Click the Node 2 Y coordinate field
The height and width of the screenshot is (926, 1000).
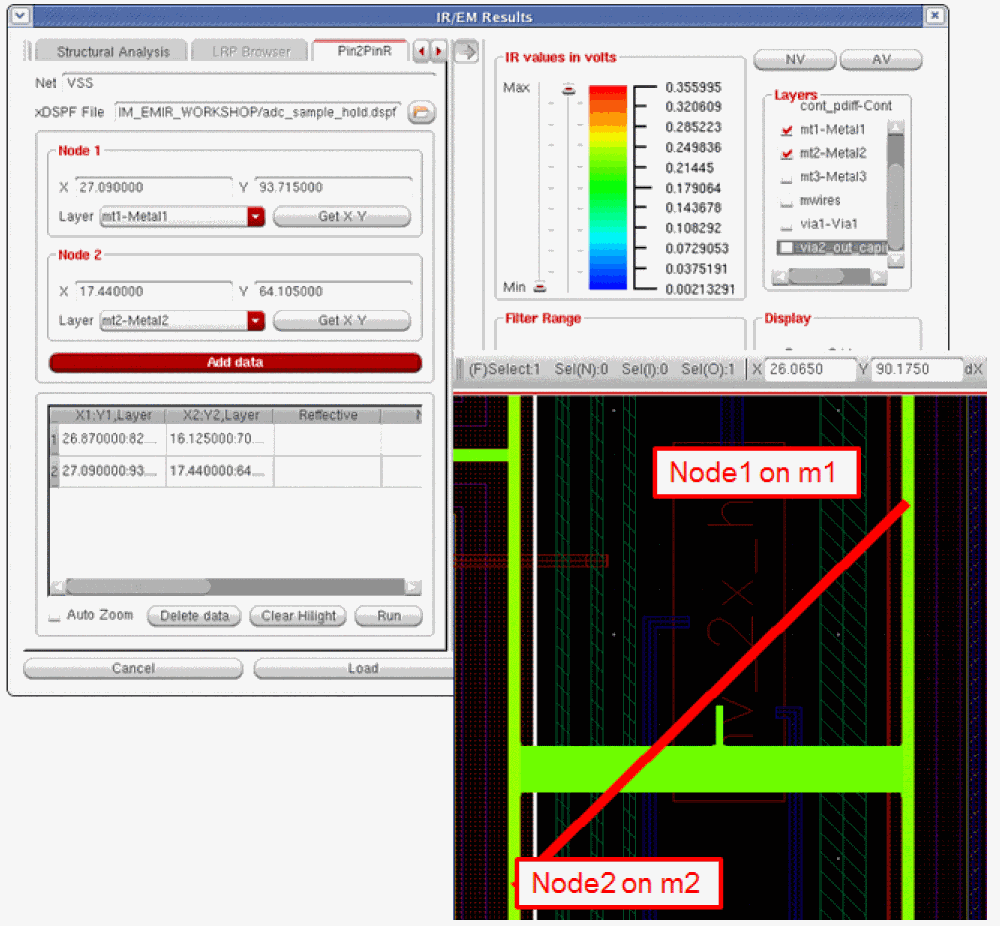334,291
